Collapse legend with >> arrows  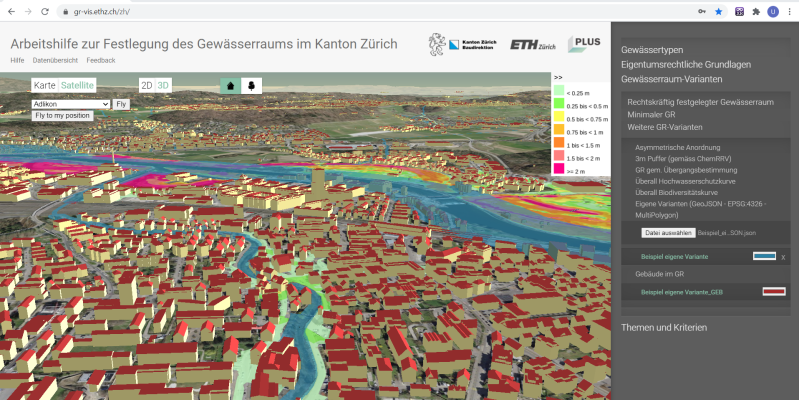click(x=559, y=77)
